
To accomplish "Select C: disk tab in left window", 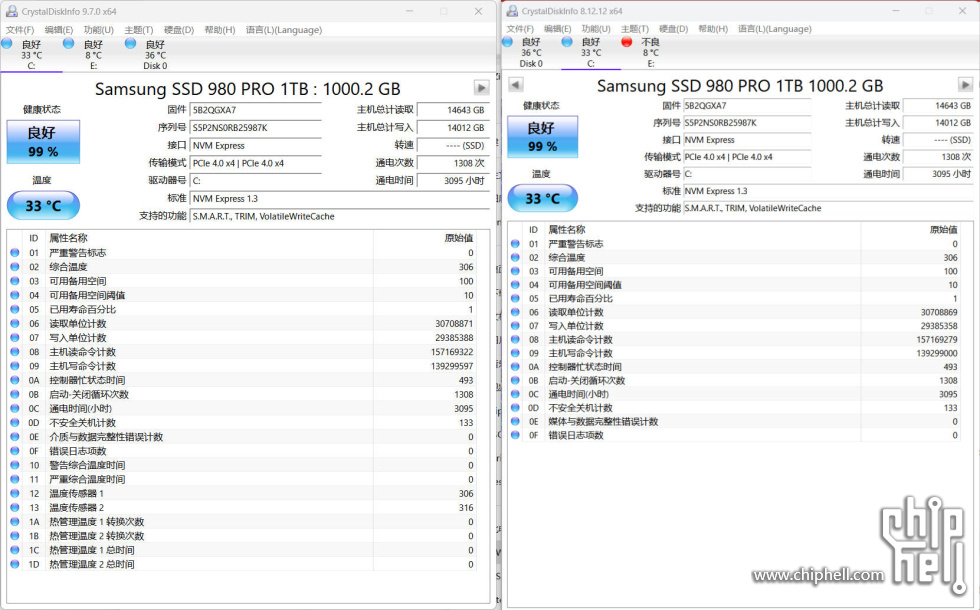I will pyautogui.click(x=31, y=54).
